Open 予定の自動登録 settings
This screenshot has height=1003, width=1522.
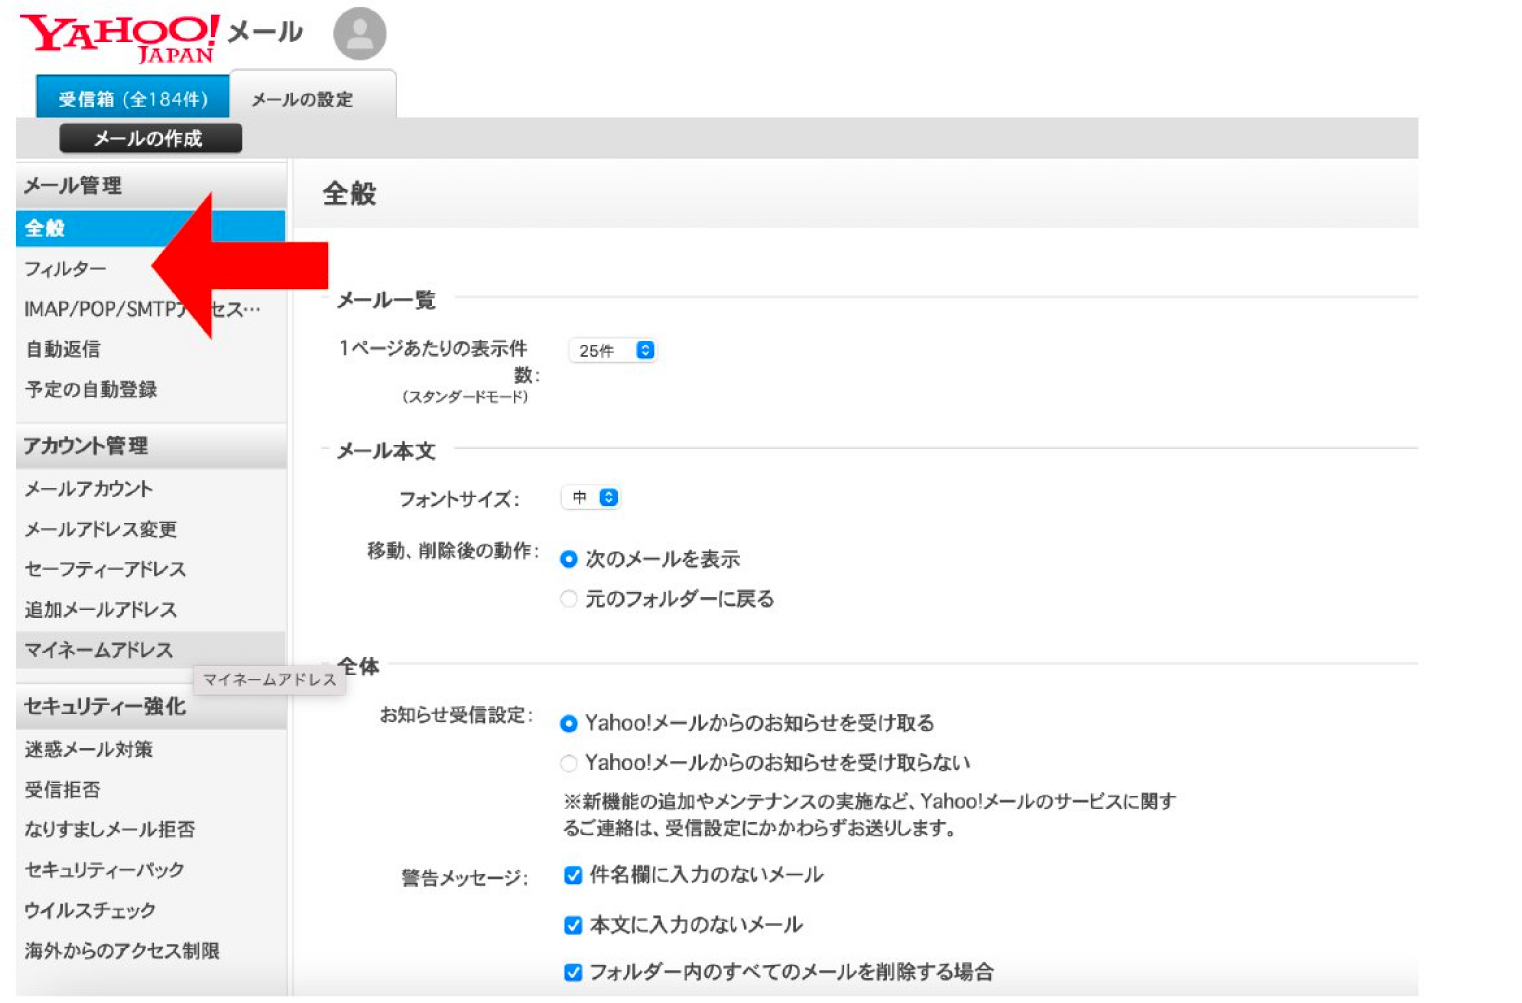[91, 389]
